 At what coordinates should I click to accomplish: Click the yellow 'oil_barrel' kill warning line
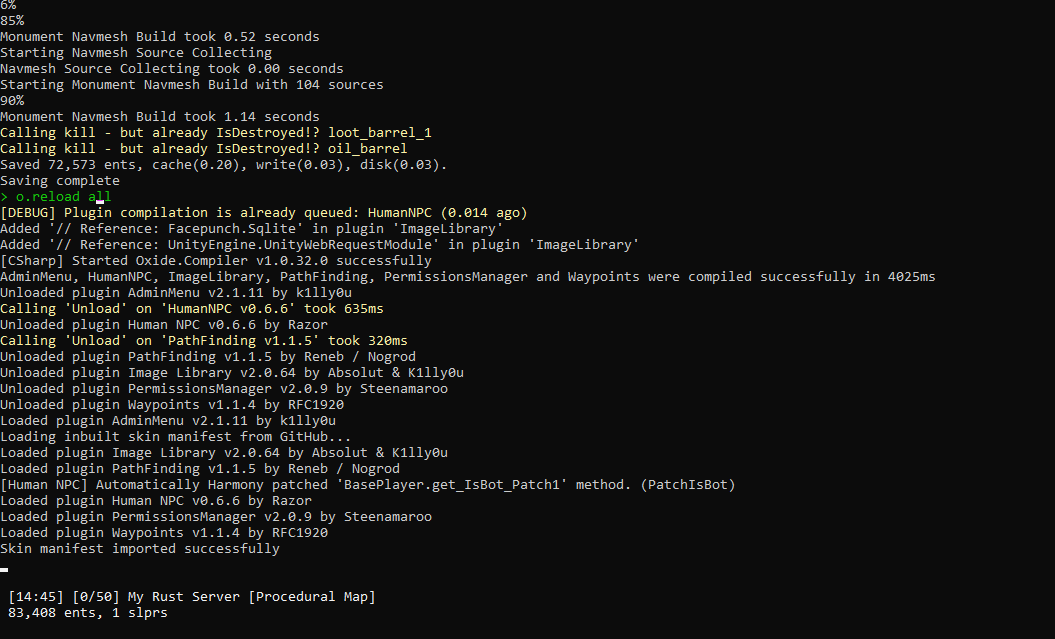tap(204, 149)
